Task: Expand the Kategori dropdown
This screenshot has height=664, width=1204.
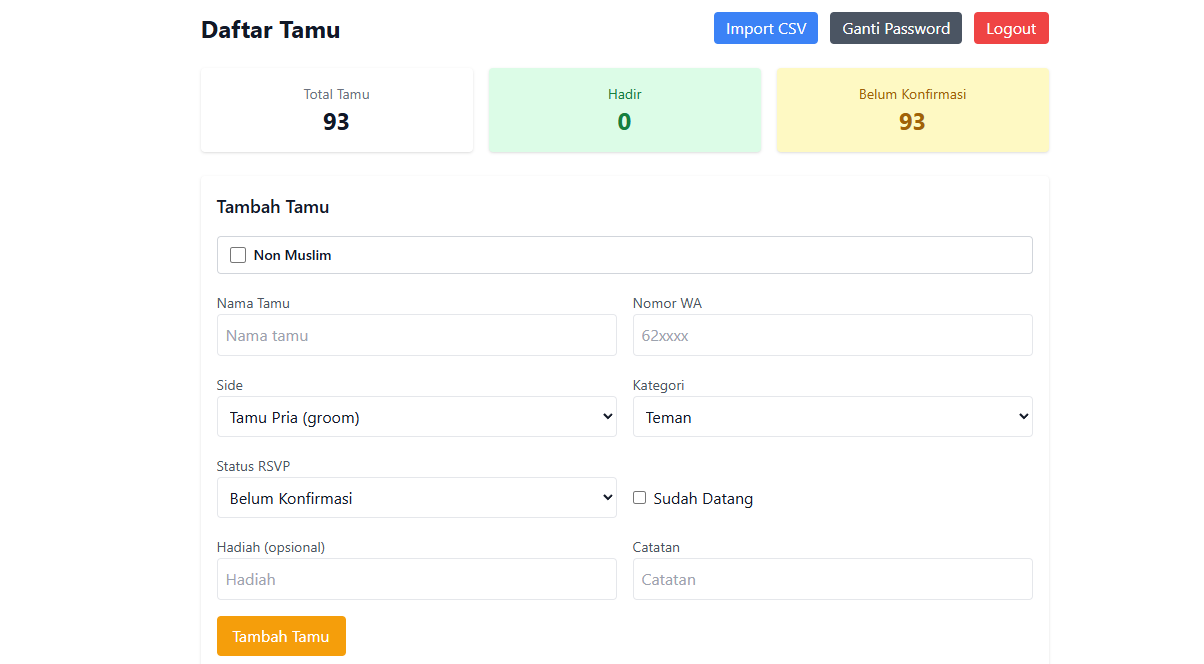Action: [x=832, y=417]
